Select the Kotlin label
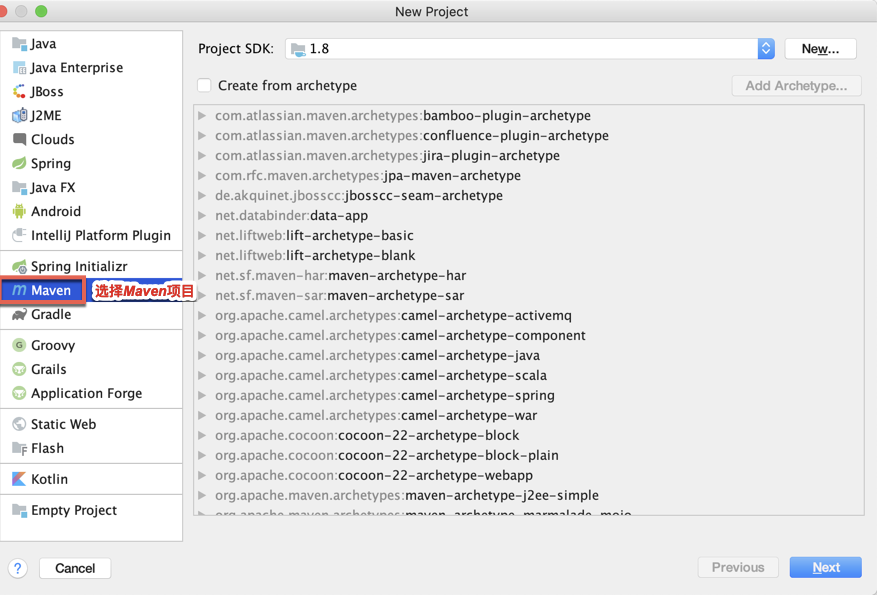 click(49, 479)
